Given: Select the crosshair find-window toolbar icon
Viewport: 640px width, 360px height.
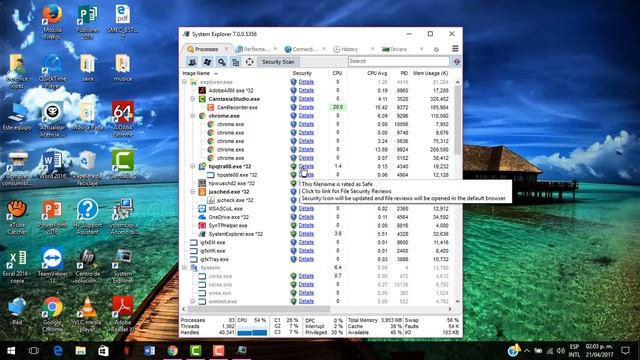Looking at the screenshot, I should point(249,62).
